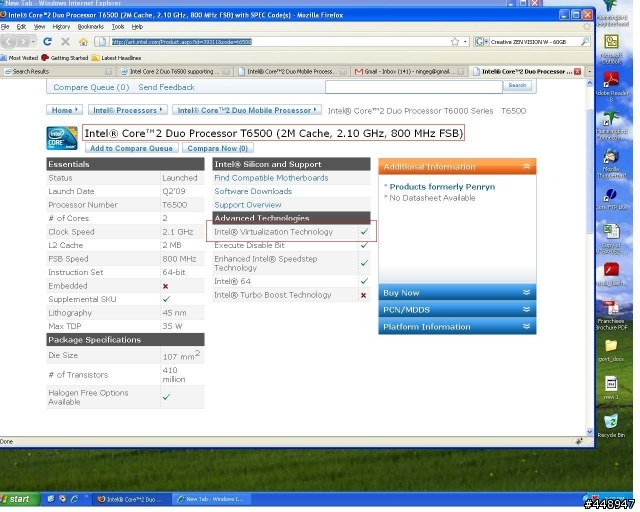
Task: Open the Most Visited bookmarks item
Action: [x=20, y=58]
